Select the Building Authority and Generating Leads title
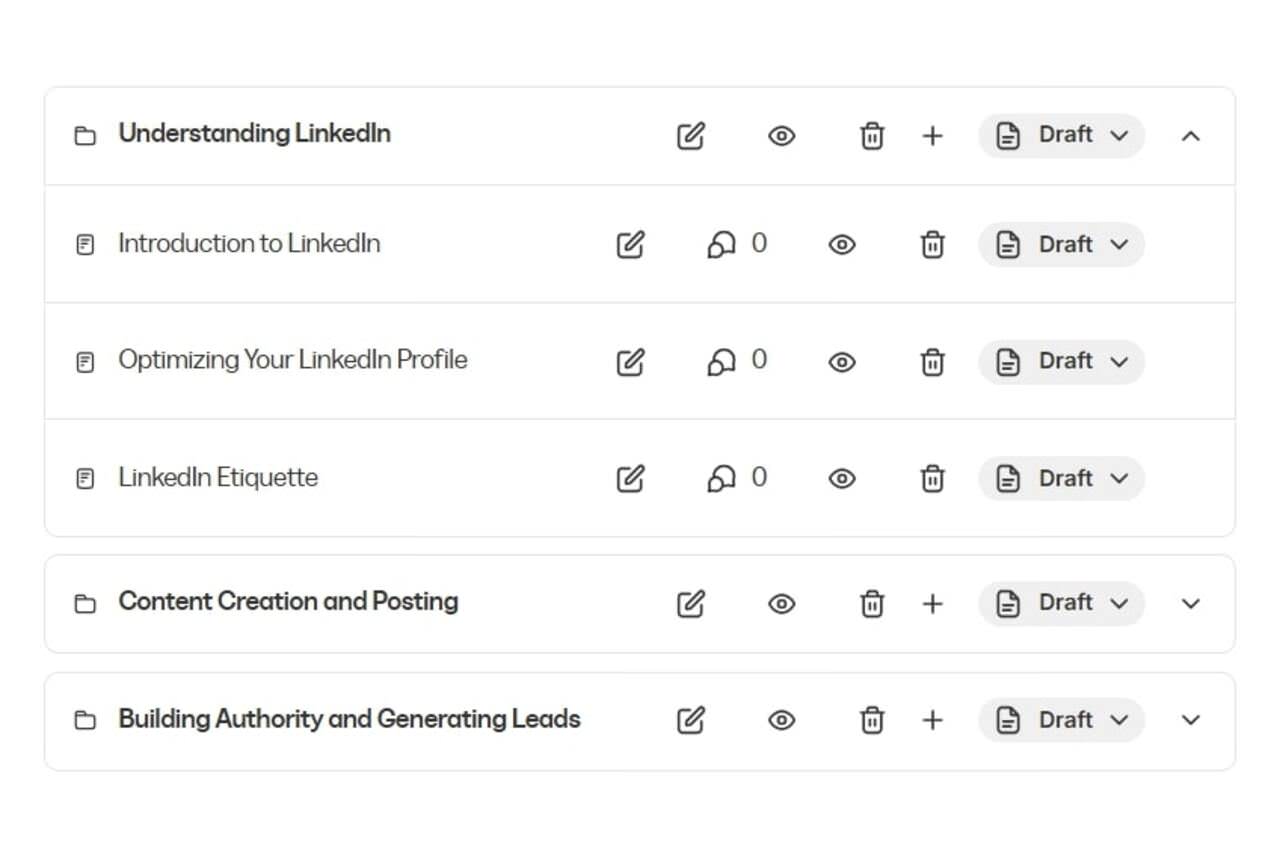The width and height of the screenshot is (1280, 856). (x=349, y=719)
